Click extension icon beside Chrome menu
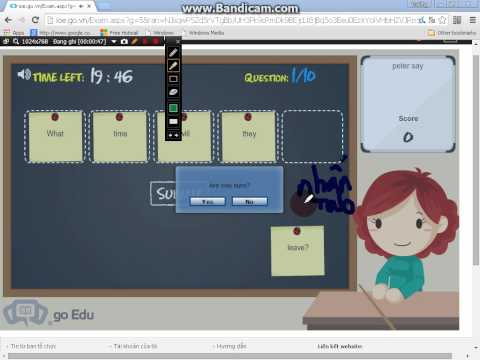 457,20
